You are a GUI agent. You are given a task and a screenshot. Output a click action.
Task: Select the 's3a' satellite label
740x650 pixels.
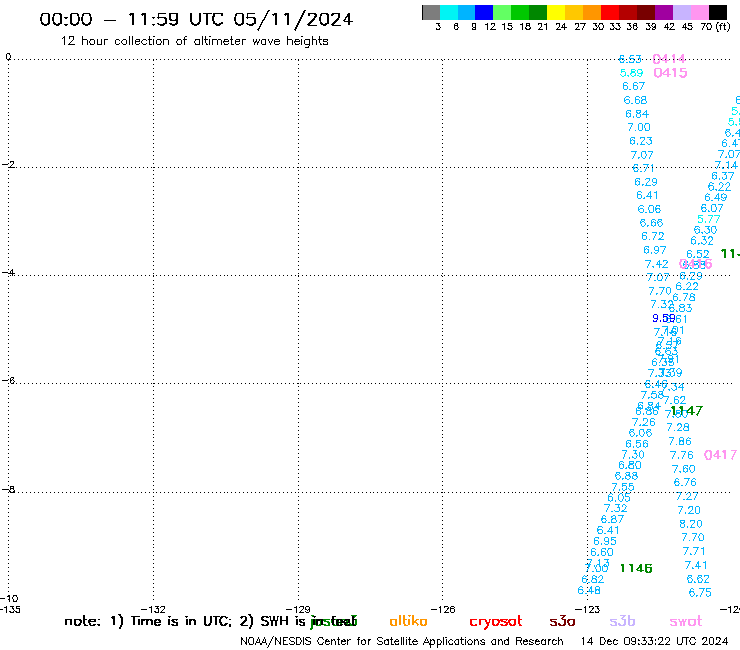click(562, 622)
